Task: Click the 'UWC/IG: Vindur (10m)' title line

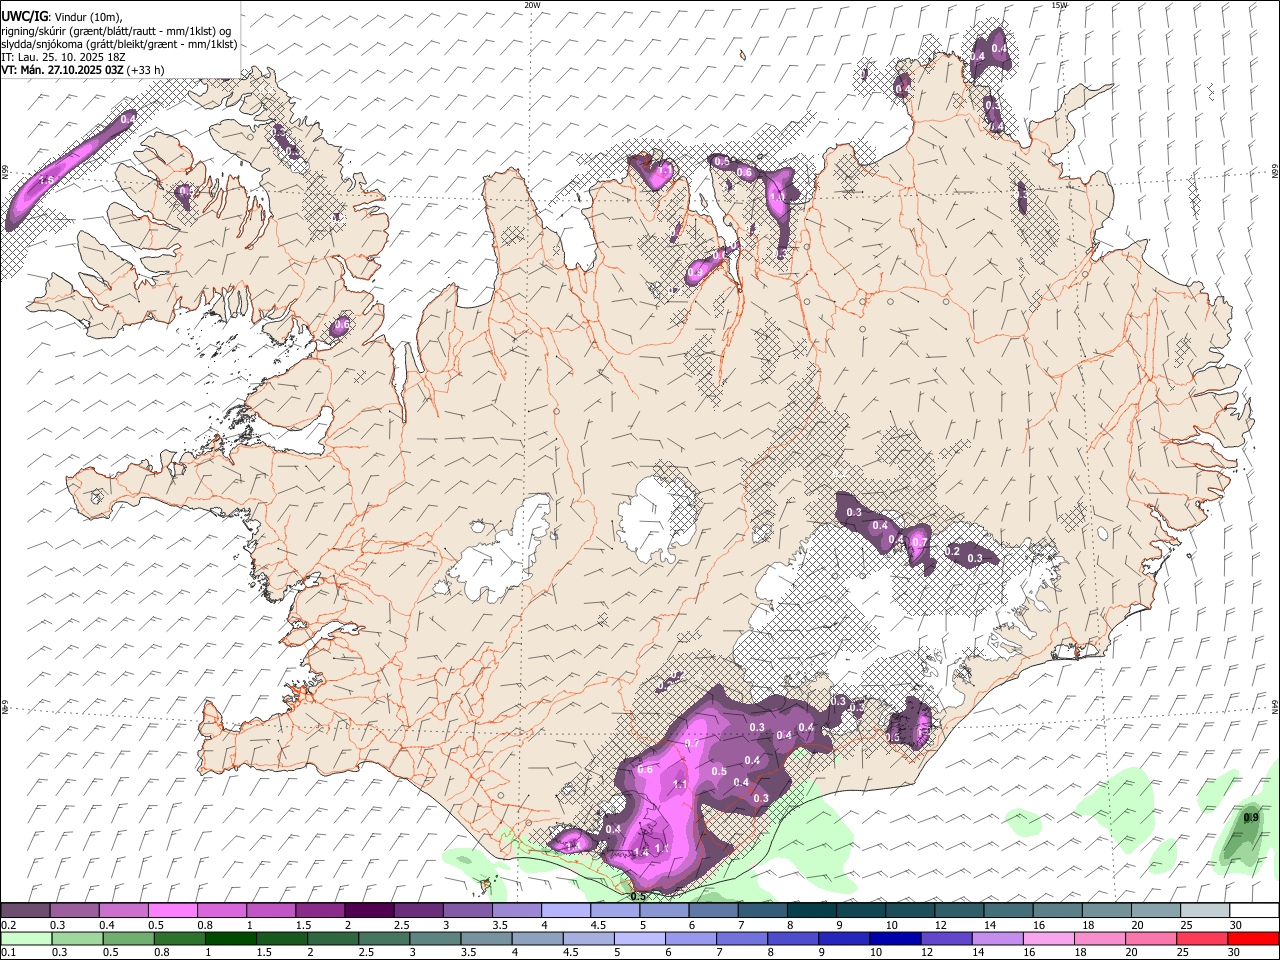Action: click(x=62, y=17)
